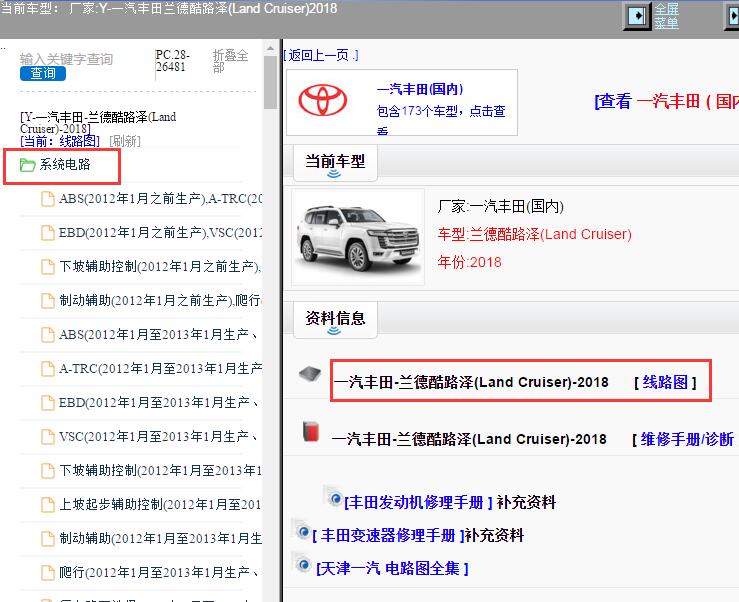
Task: Click the 全屏菜单 fullscreen icon
Action: (637, 16)
